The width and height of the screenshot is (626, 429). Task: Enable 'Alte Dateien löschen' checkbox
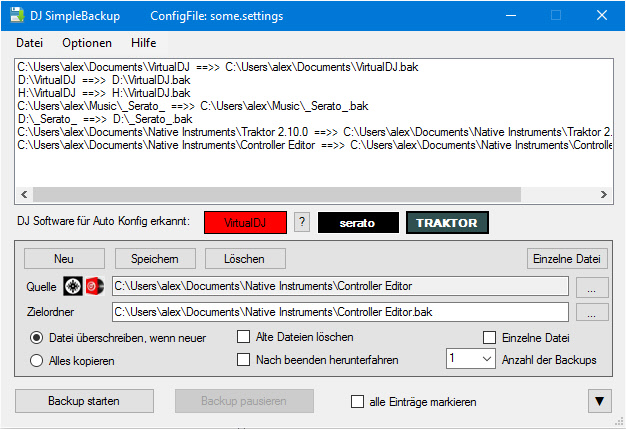click(244, 337)
